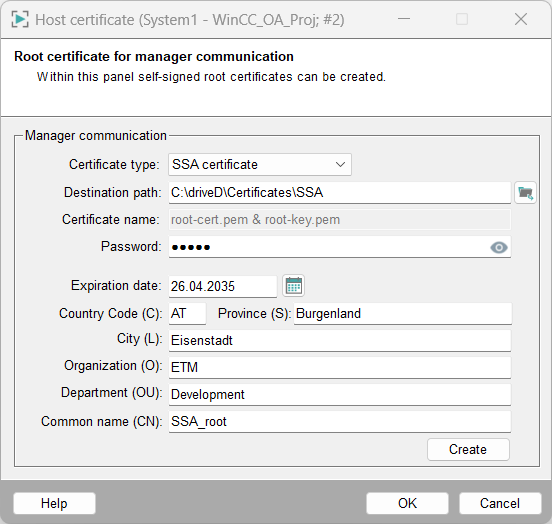Open calendar picker for expiration date

pos(294,286)
